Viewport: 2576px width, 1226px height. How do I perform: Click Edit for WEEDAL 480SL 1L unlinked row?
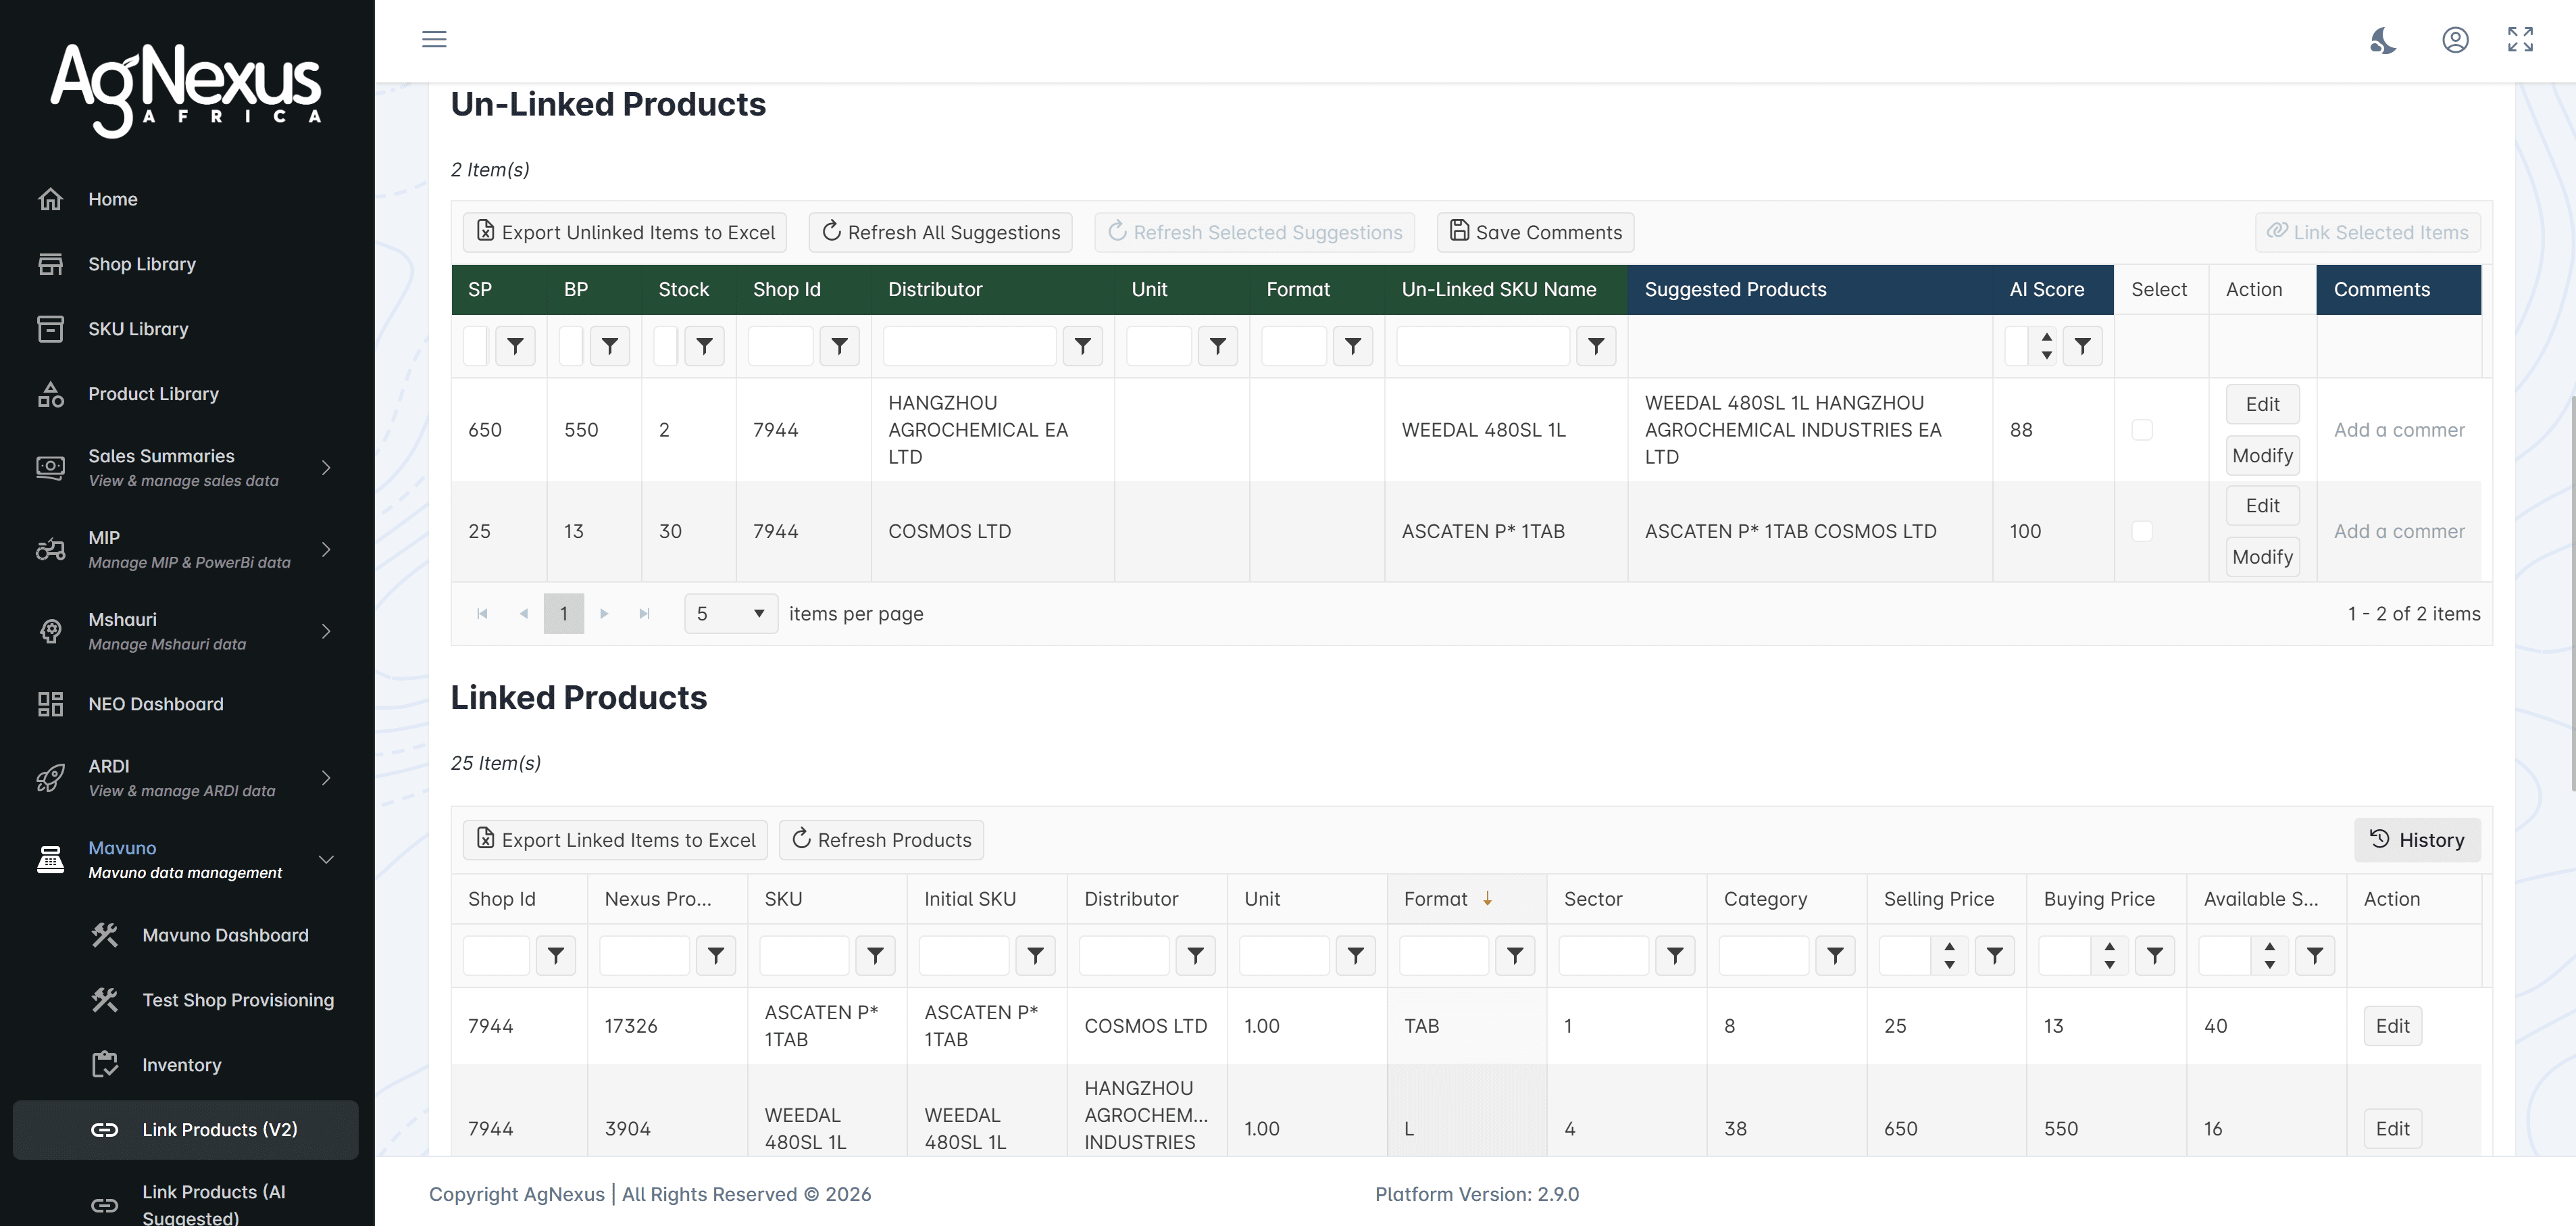pyautogui.click(x=2262, y=404)
